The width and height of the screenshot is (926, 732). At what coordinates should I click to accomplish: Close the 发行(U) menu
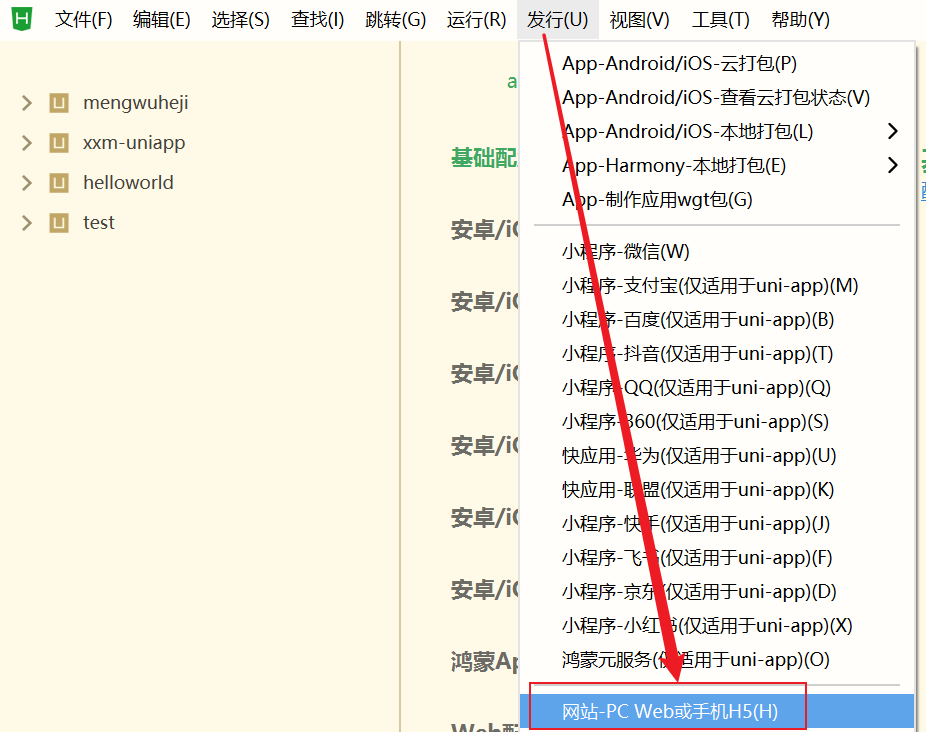click(557, 19)
